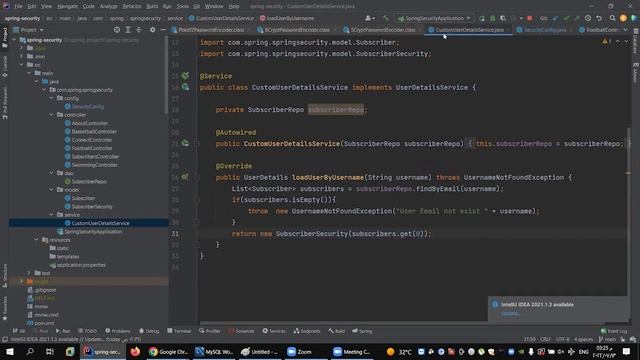Expand the test folder
Image resolution: width=640 pixels, height=360 pixels.
click(x=29, y=273)
